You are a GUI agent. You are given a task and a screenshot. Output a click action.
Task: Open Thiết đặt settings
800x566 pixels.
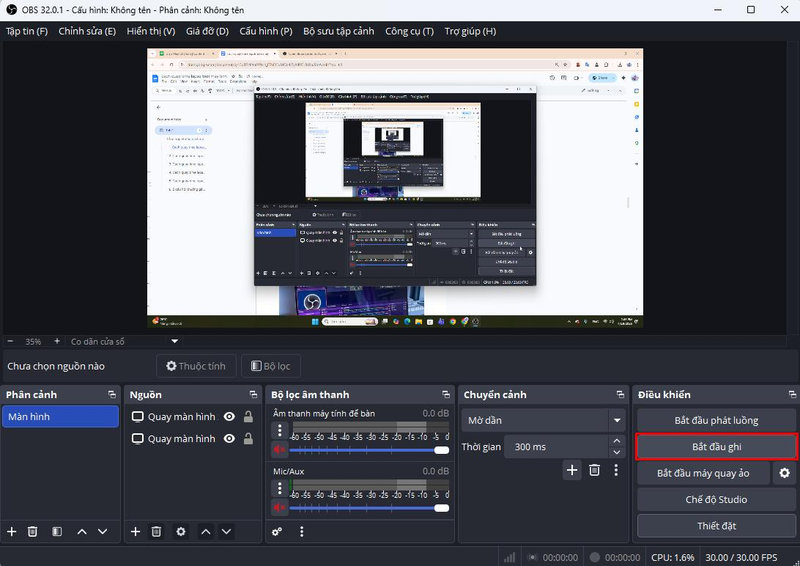point(716,526)
